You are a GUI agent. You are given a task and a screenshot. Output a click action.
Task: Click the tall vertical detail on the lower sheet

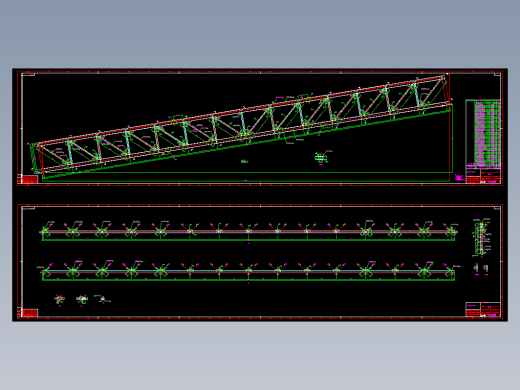[x=481, y=237]
